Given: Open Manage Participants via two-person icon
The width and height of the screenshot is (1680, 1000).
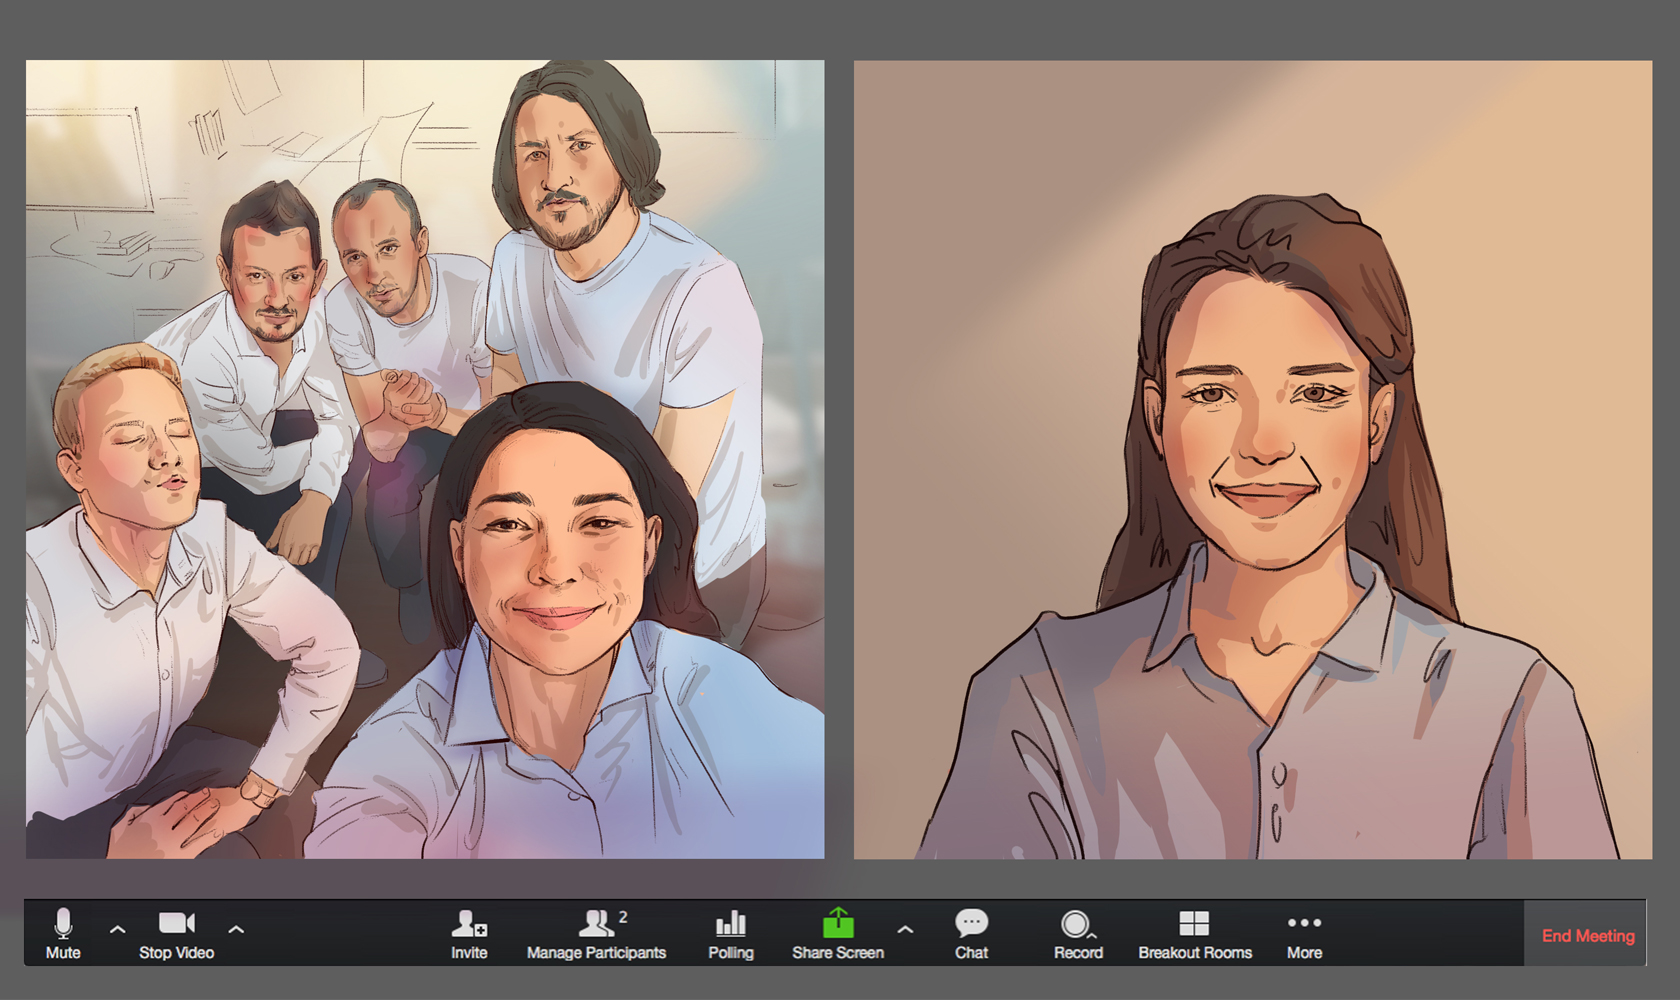Looking at the screenshot, I should pyautogui.click(x=596, y=923).
